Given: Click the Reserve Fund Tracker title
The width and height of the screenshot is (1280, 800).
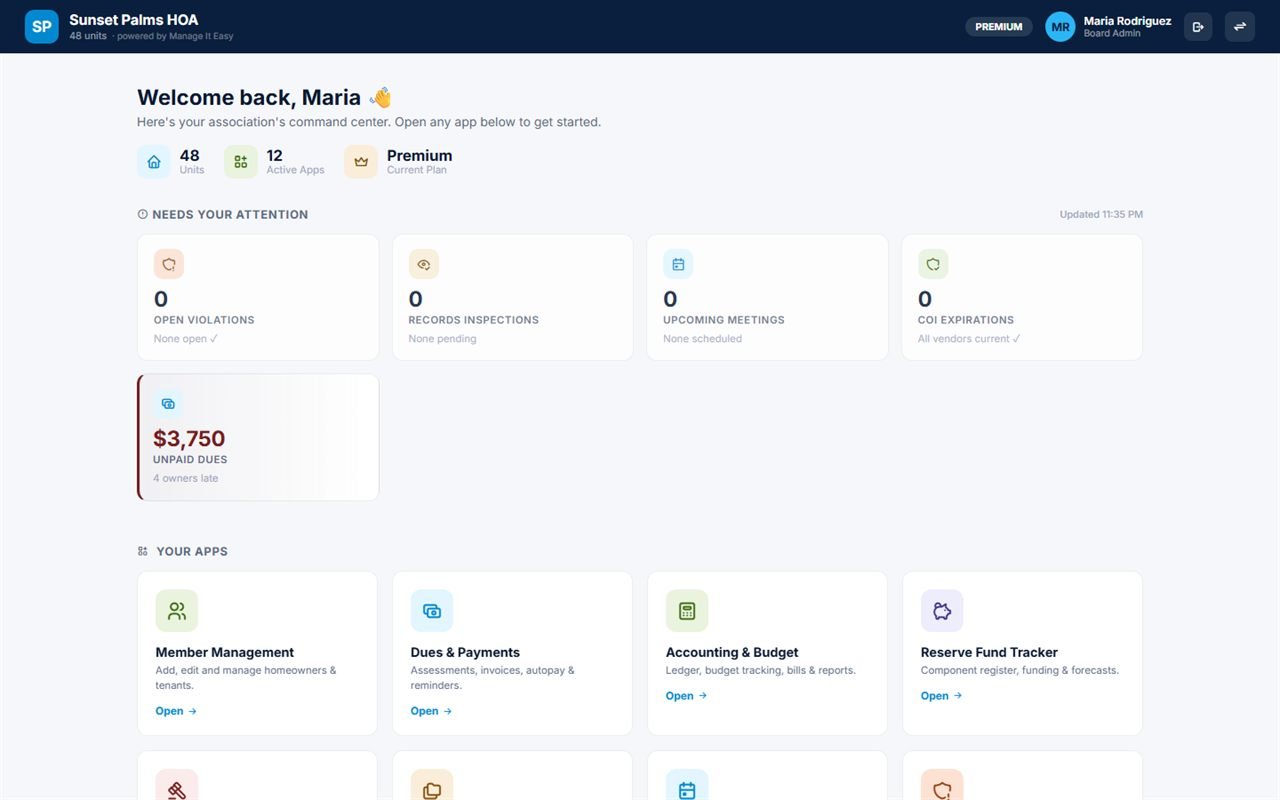Looking at the screenshot, I should (989, 652).
